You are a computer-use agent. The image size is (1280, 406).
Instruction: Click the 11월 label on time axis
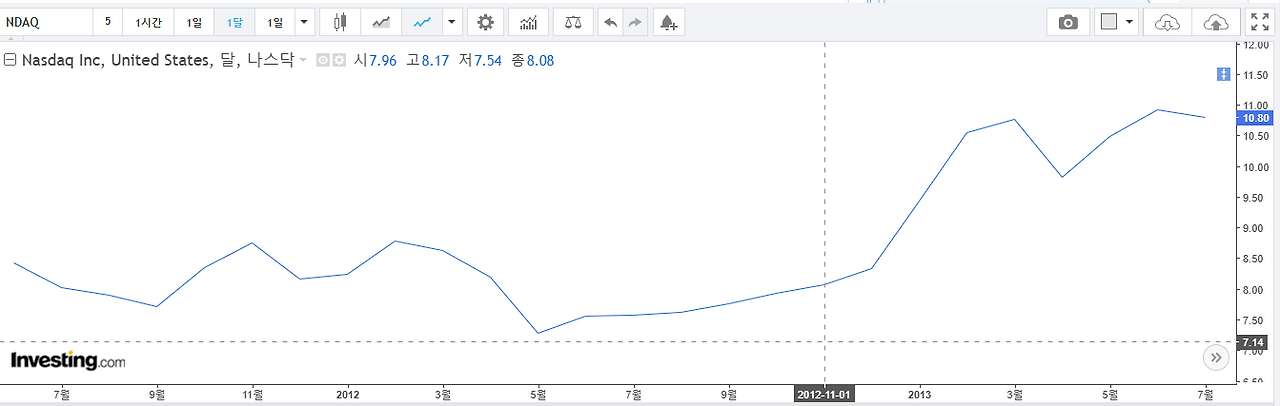[x=252, y=394]
